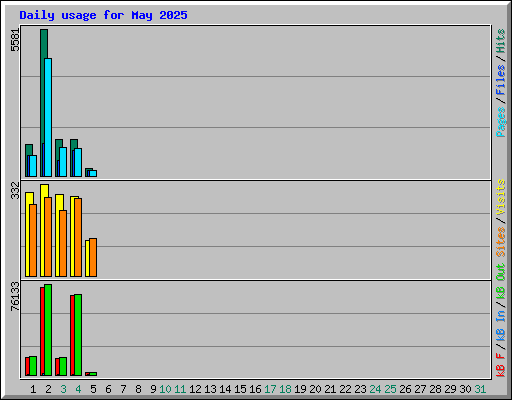Click day 21 on the x-axis

[330, 389]
